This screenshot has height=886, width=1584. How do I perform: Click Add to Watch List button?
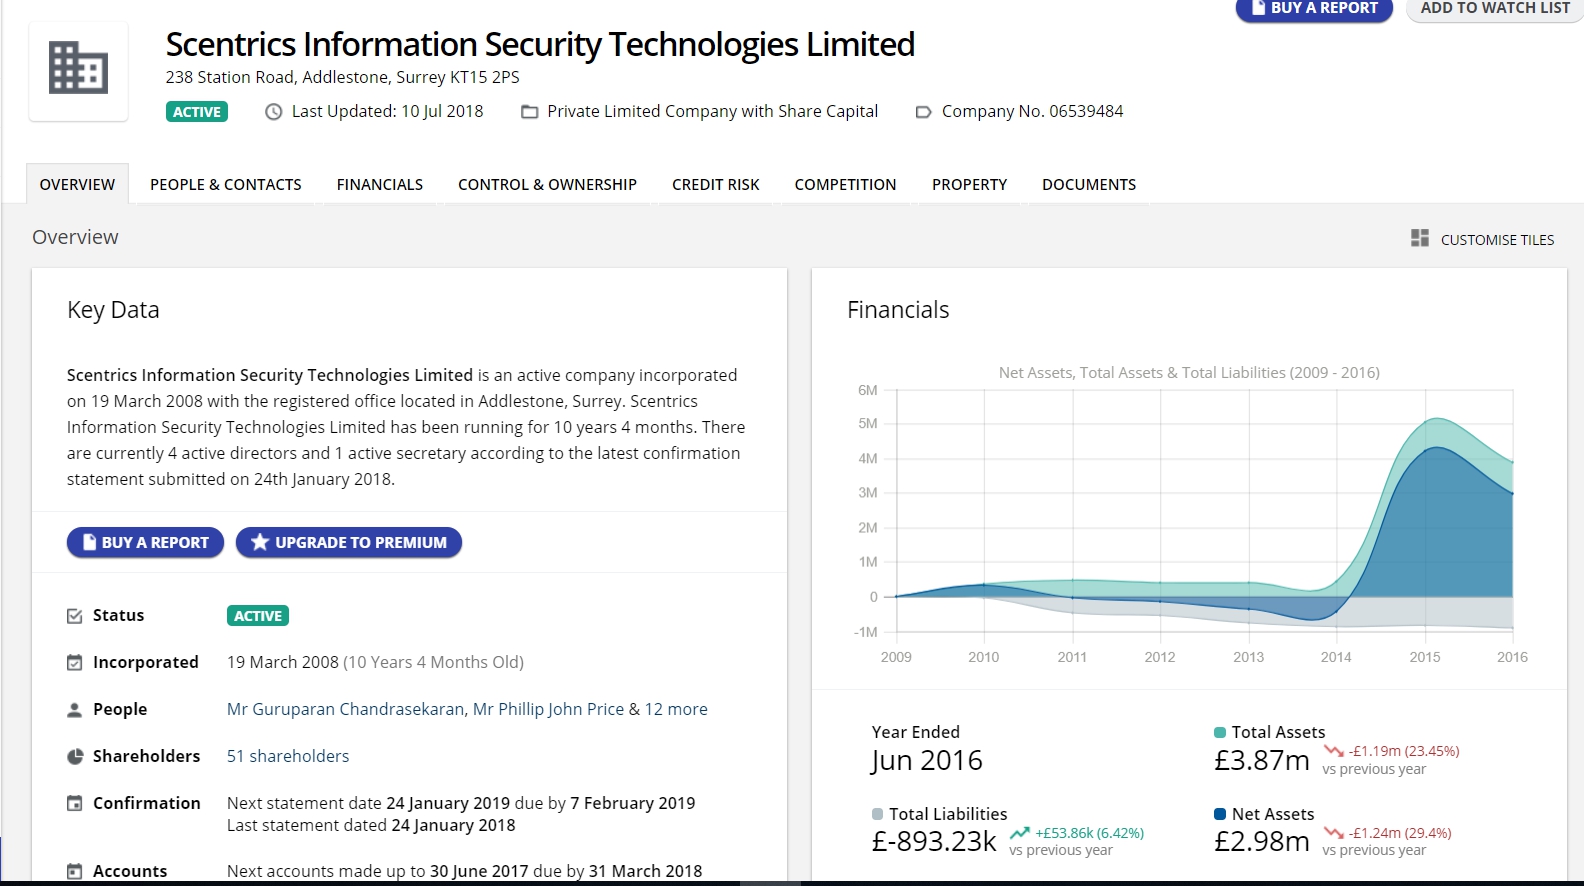(1494, 9)
